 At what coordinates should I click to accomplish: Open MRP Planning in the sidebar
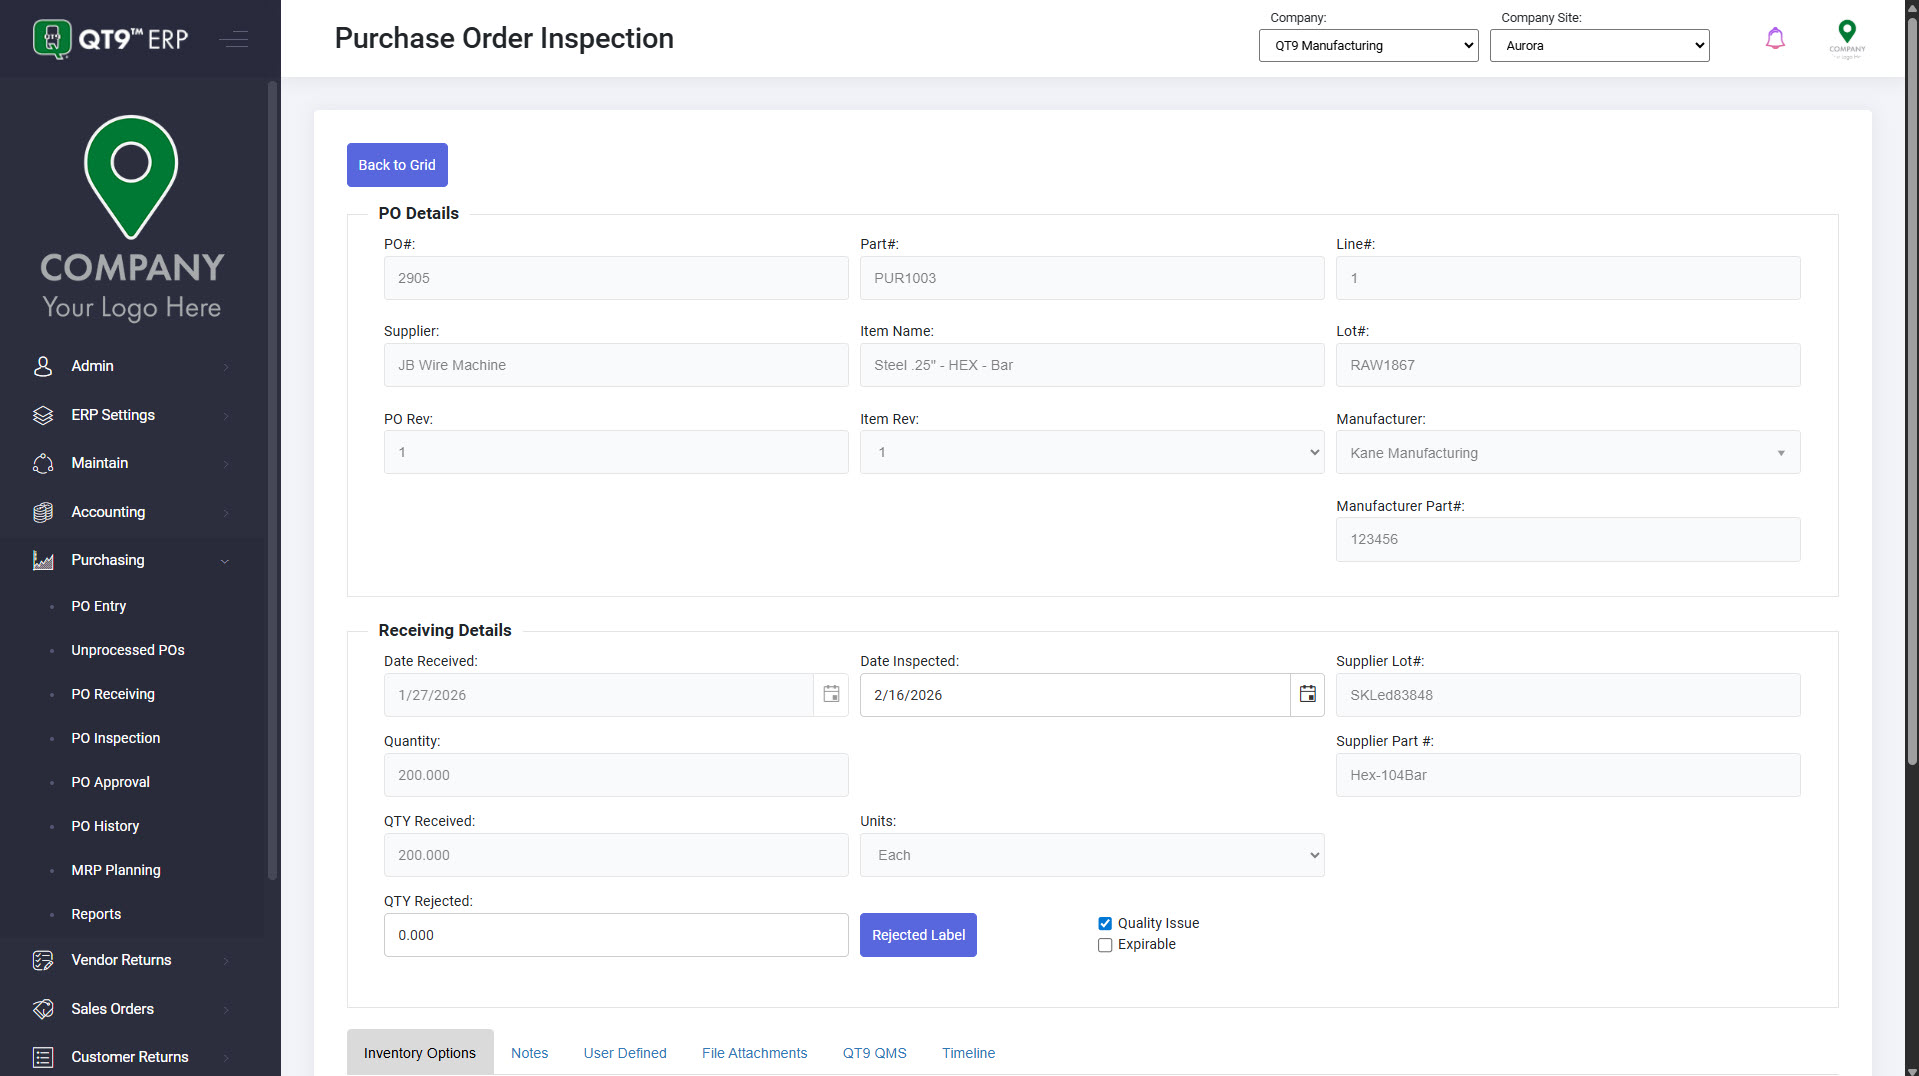tap(116, 870)
